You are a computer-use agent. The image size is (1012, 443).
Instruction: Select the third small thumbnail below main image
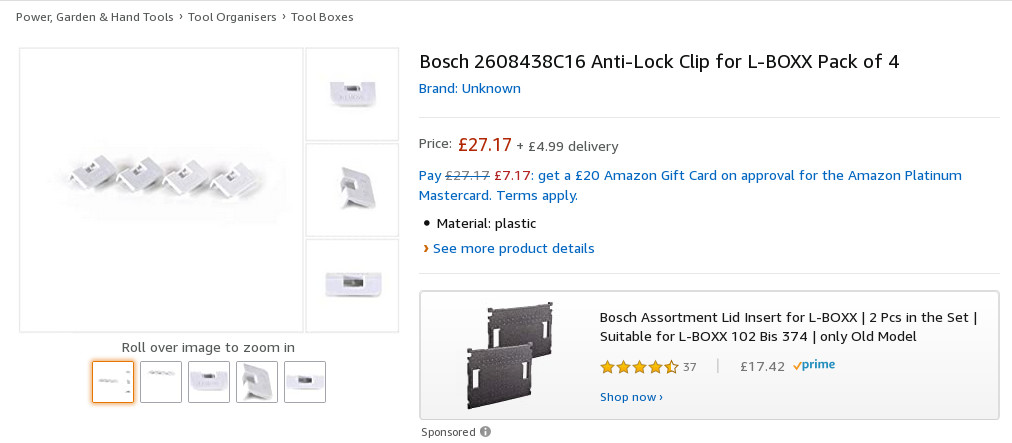point(209,382)
